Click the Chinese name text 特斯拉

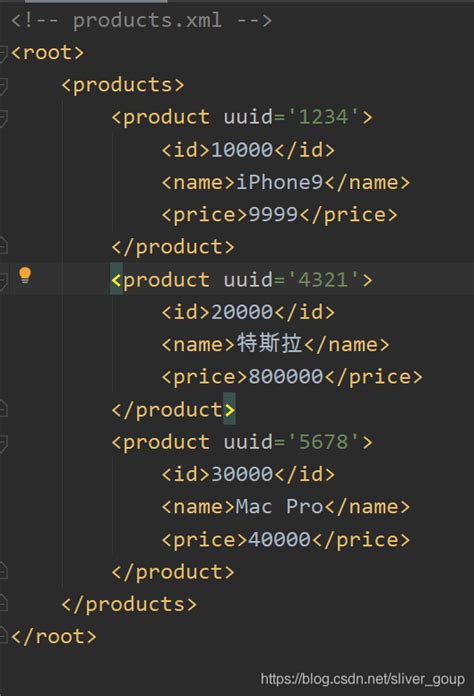(x=269, y=344)
